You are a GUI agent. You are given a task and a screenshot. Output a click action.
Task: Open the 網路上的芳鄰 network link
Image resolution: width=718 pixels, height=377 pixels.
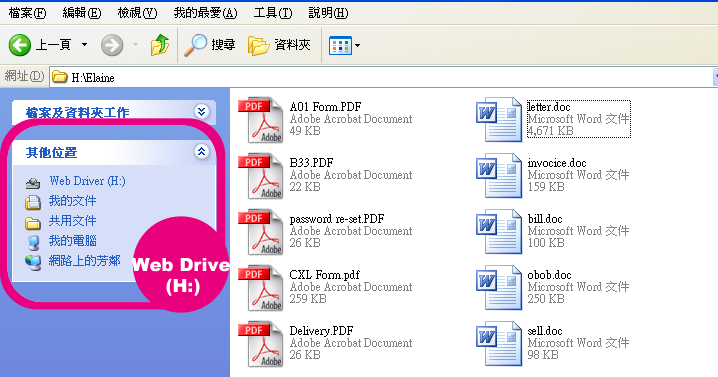pyautogui.click(x=85, y=261)
